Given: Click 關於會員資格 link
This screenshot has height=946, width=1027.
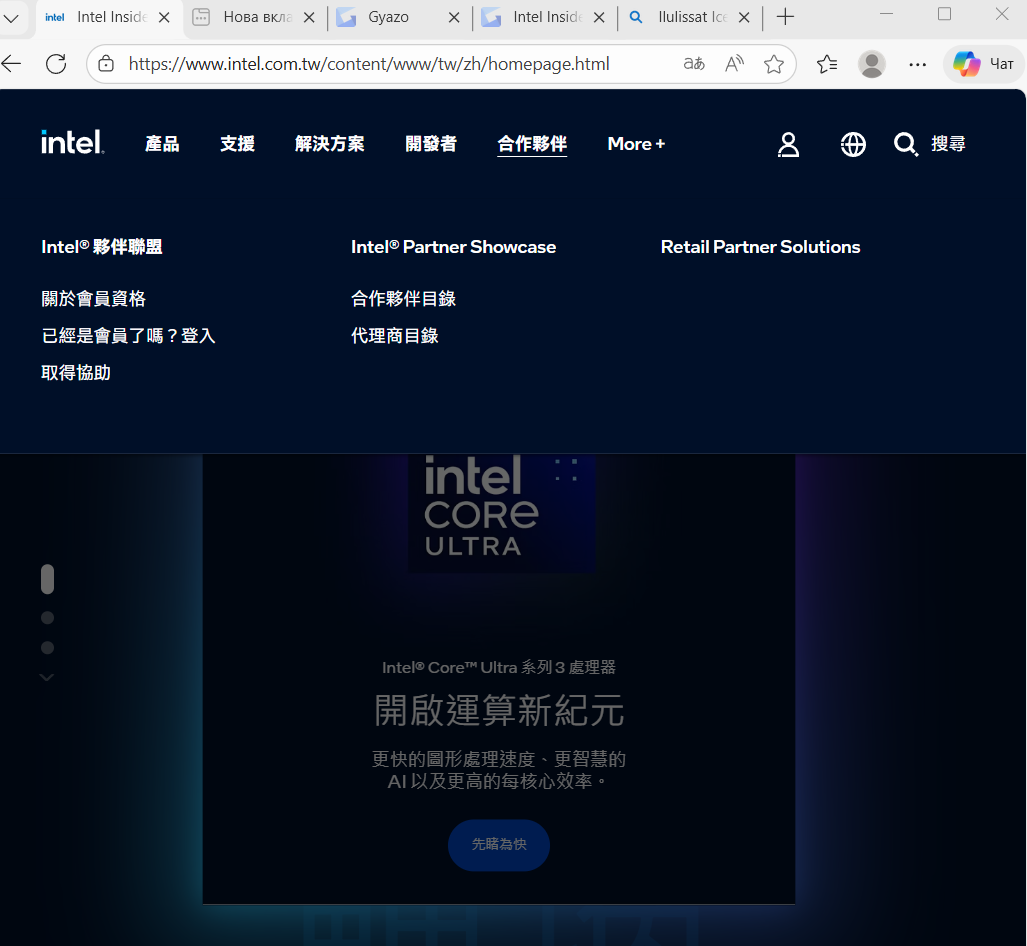Looking at the screenshot, I should (x=93, y=299).
